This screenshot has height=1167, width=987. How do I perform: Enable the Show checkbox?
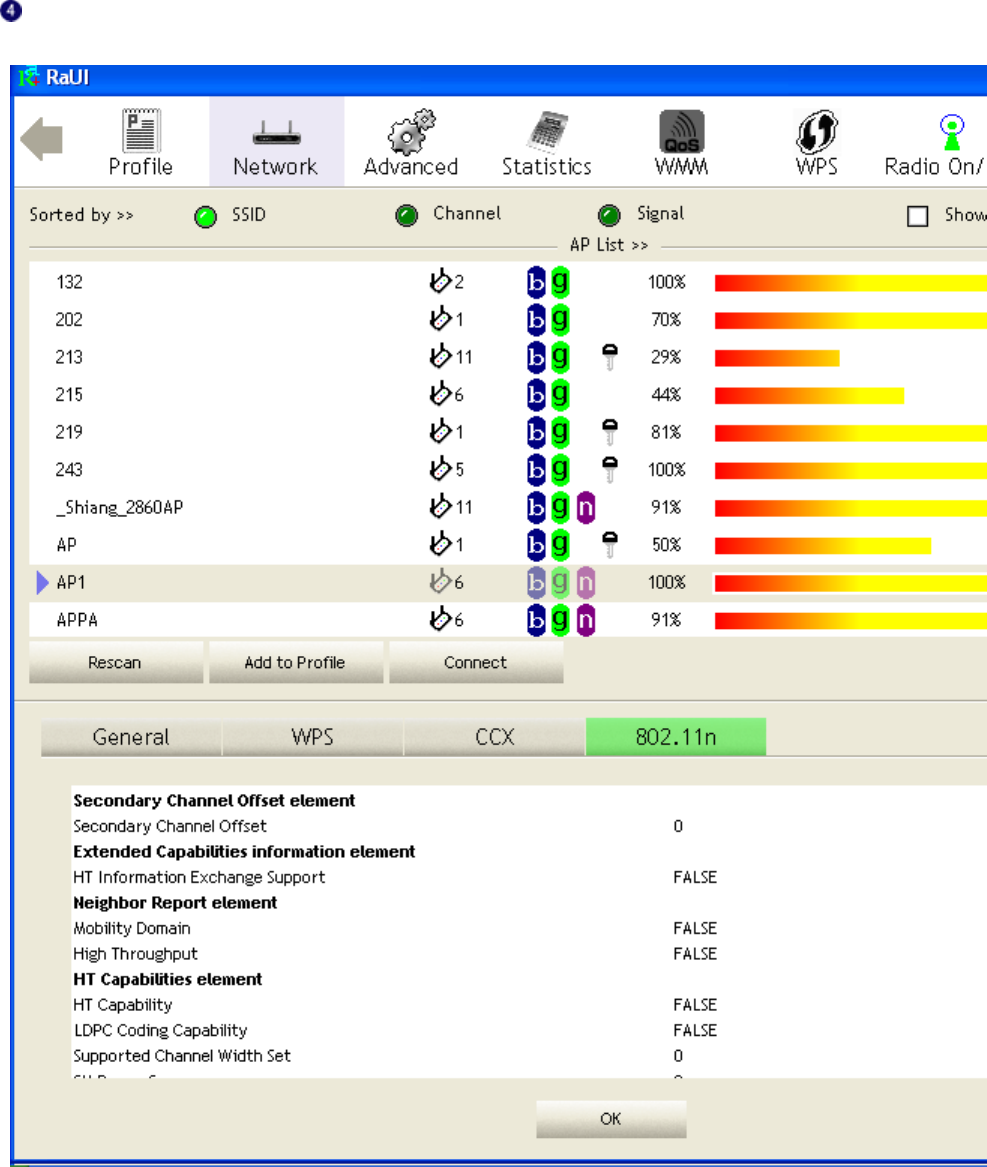pos(918,217)
